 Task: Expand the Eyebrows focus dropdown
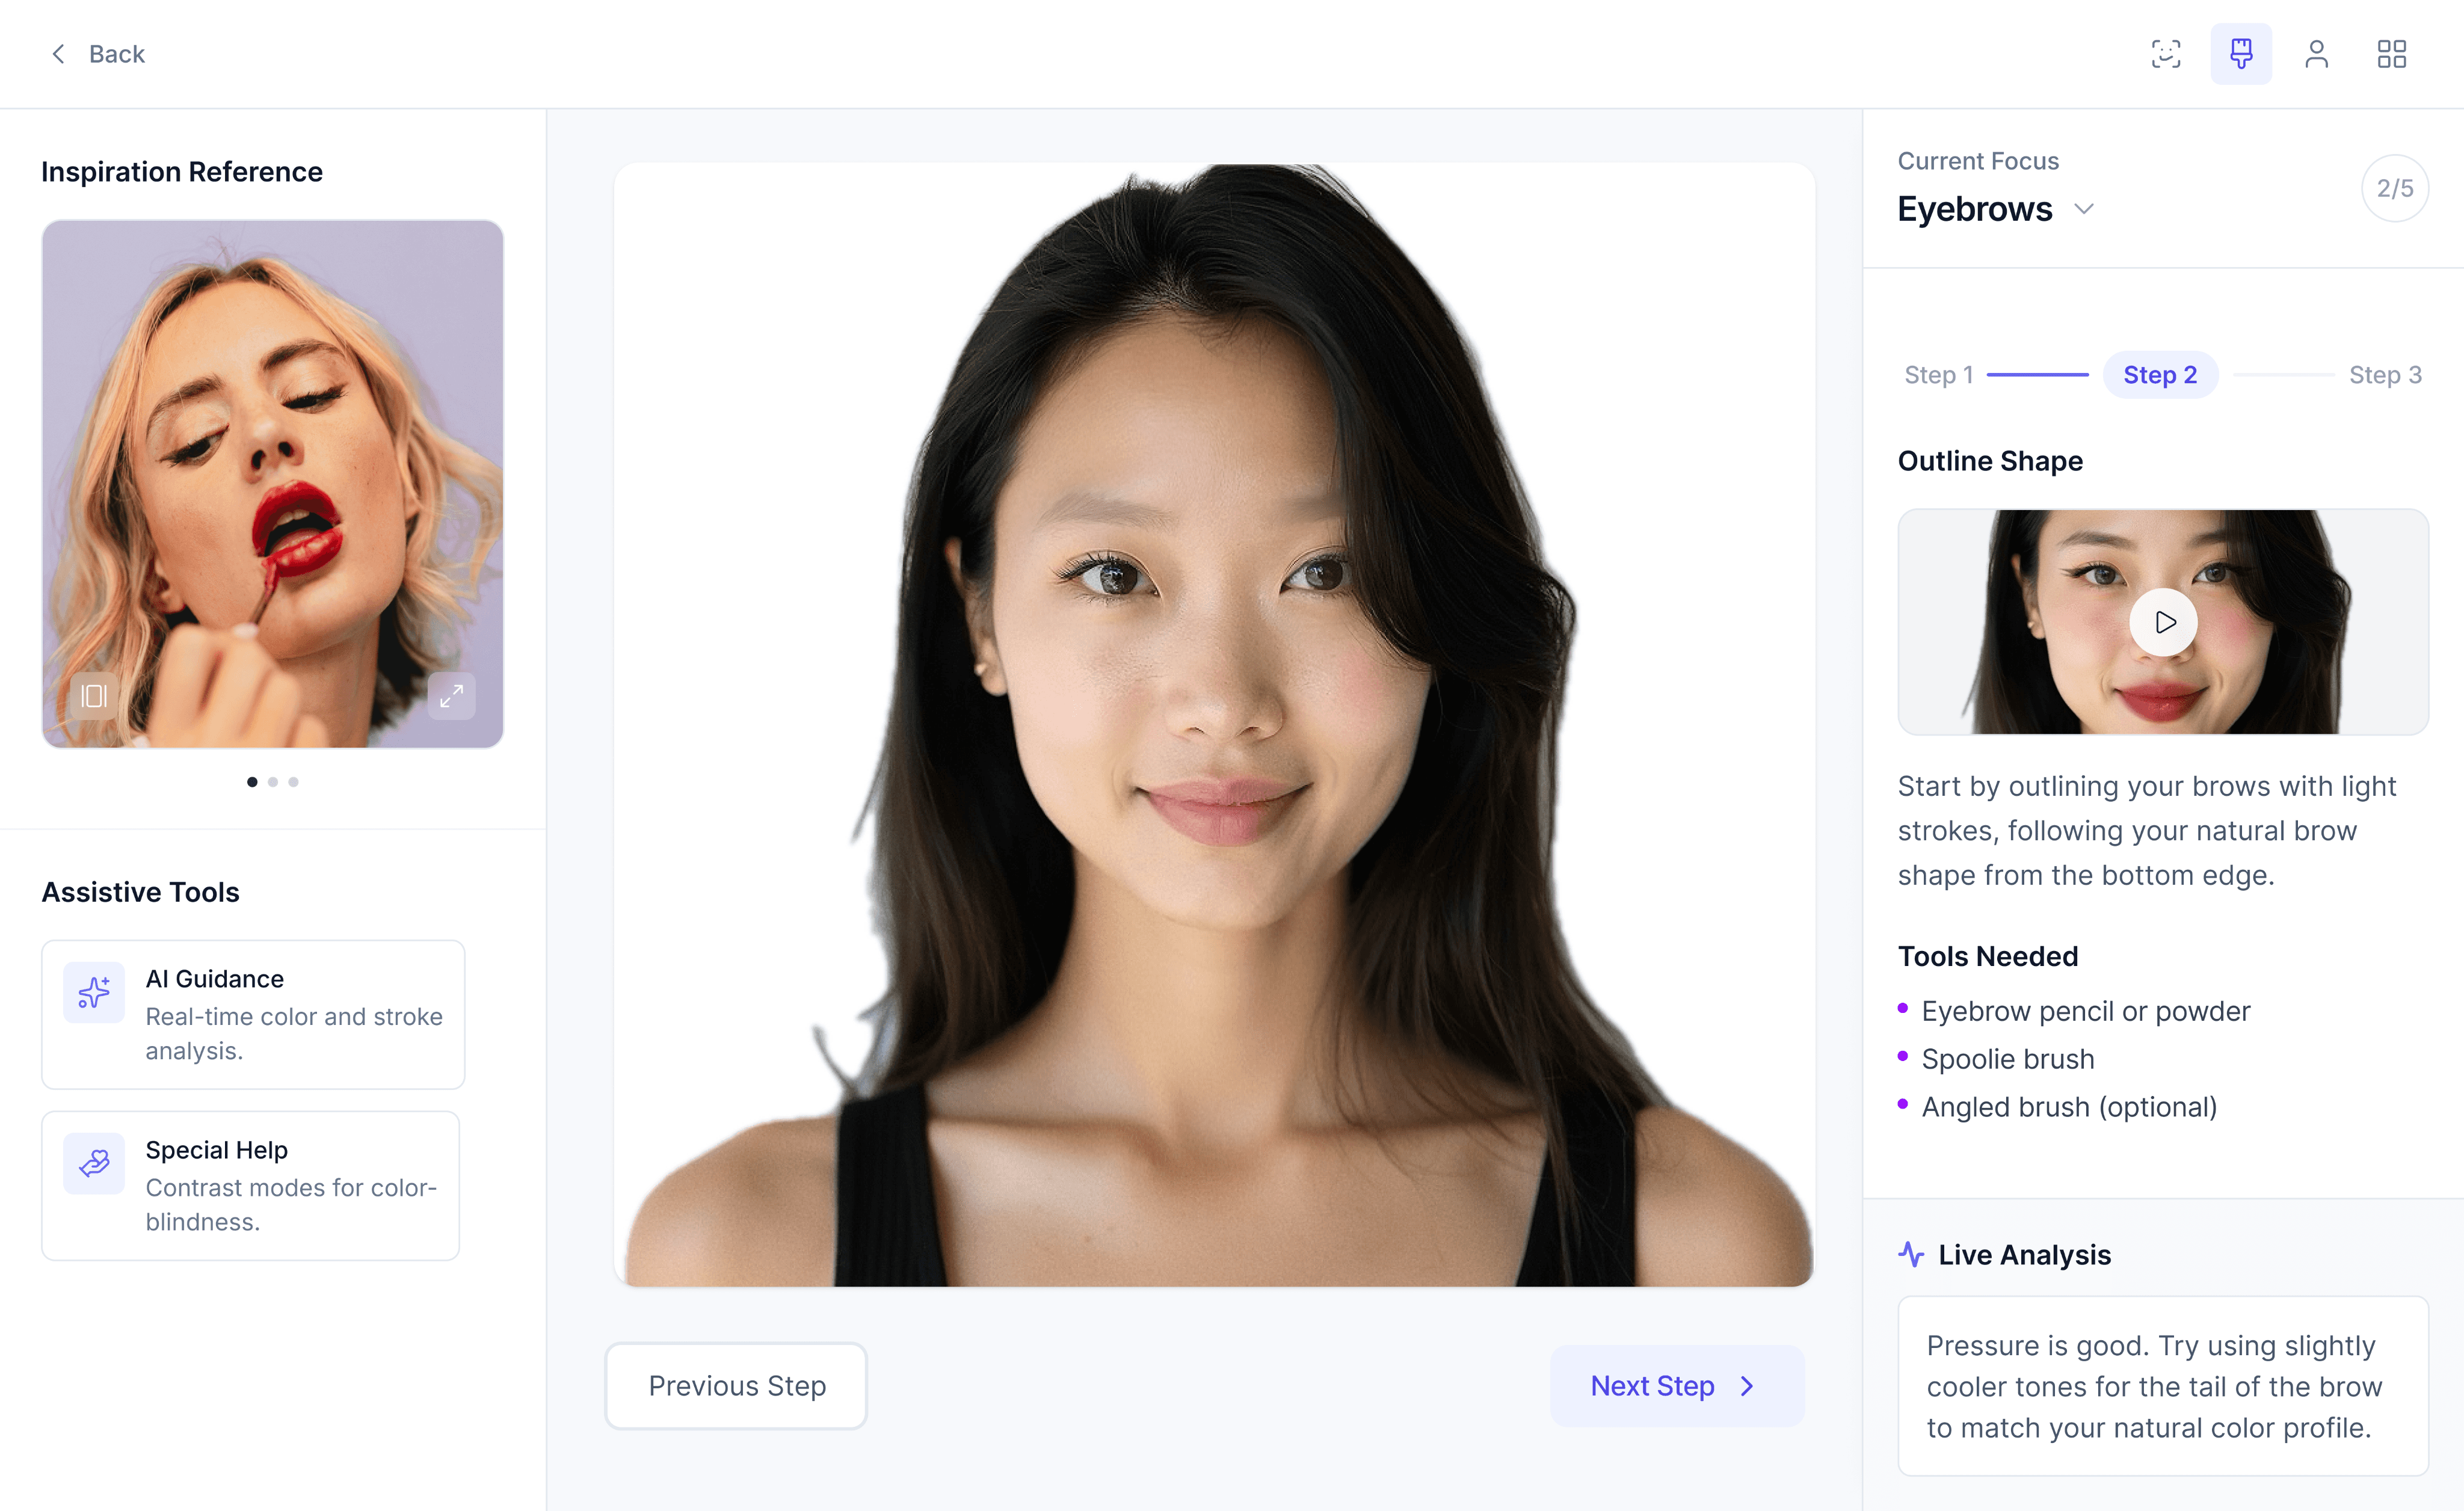coord(2084,209)
